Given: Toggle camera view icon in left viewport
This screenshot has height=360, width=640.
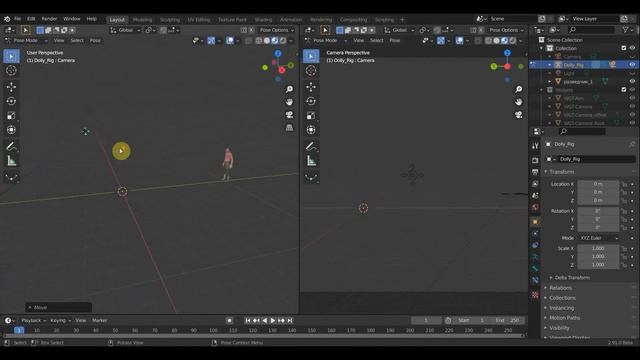Looking at the screenshot, I should [x=289, y=115].
